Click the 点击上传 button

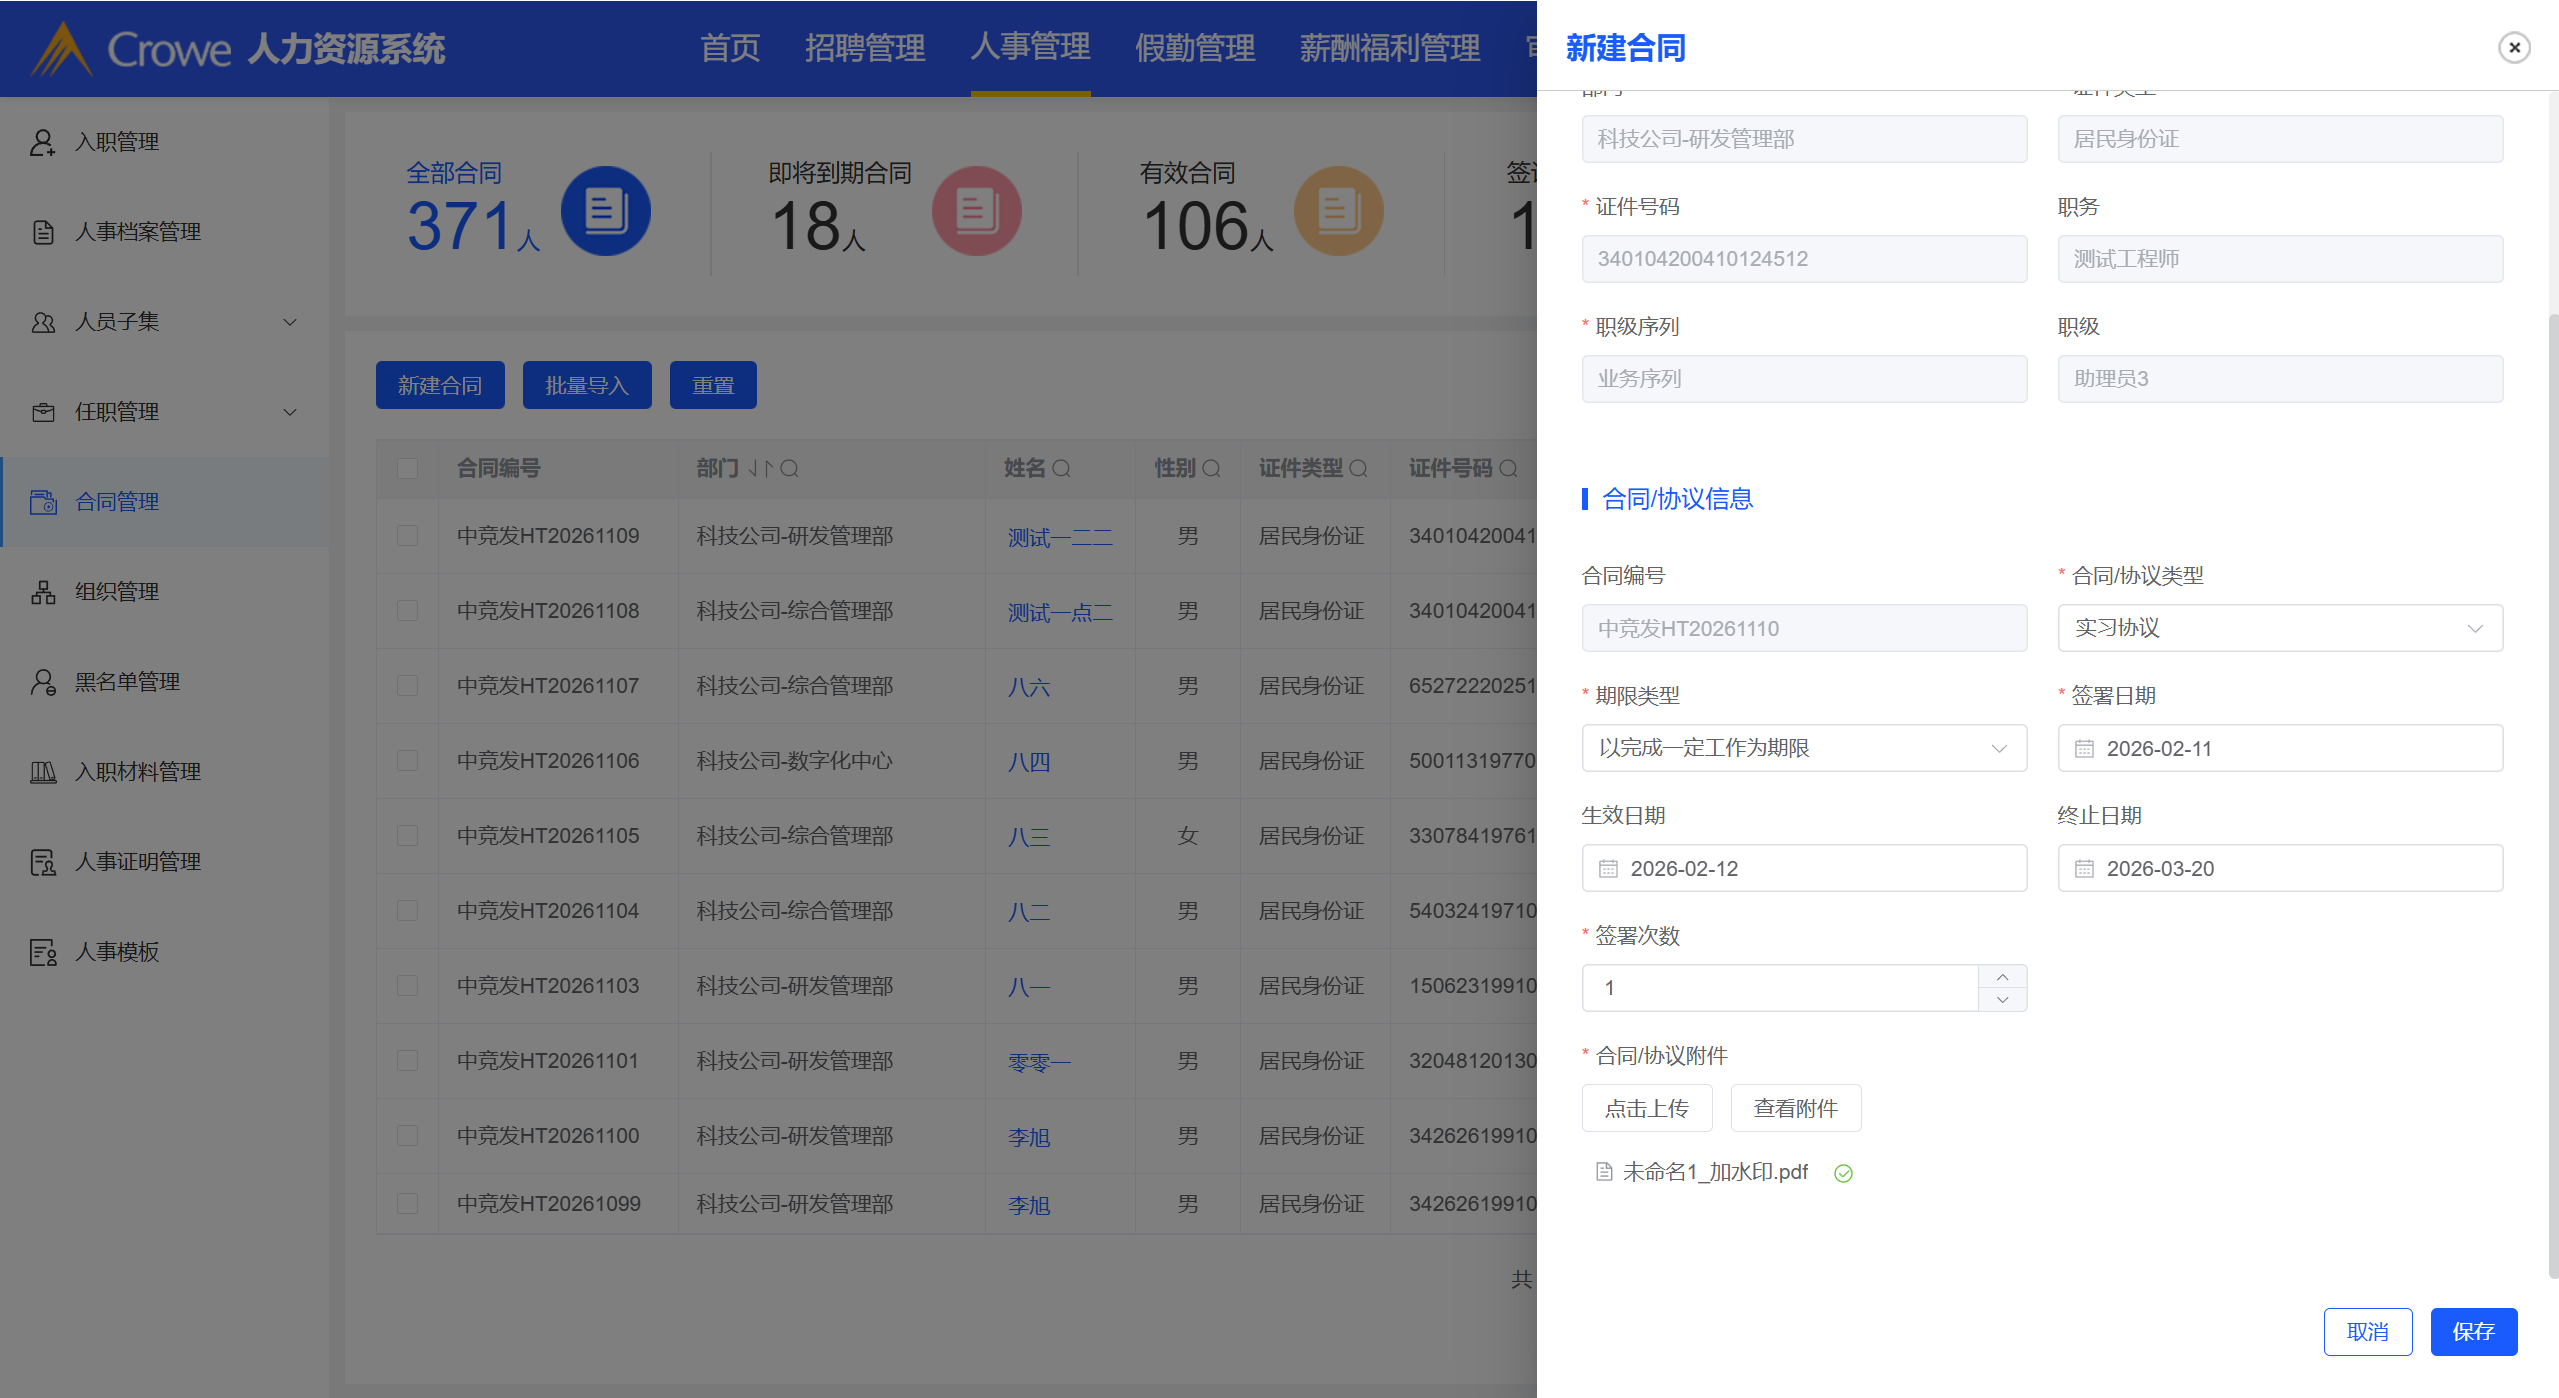[x=1646, y=1108]
